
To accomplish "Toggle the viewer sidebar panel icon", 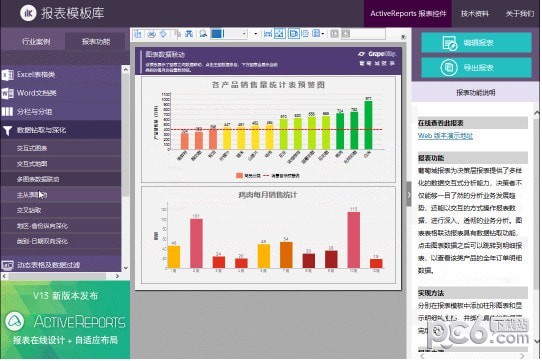I will [x=138, y=34].
